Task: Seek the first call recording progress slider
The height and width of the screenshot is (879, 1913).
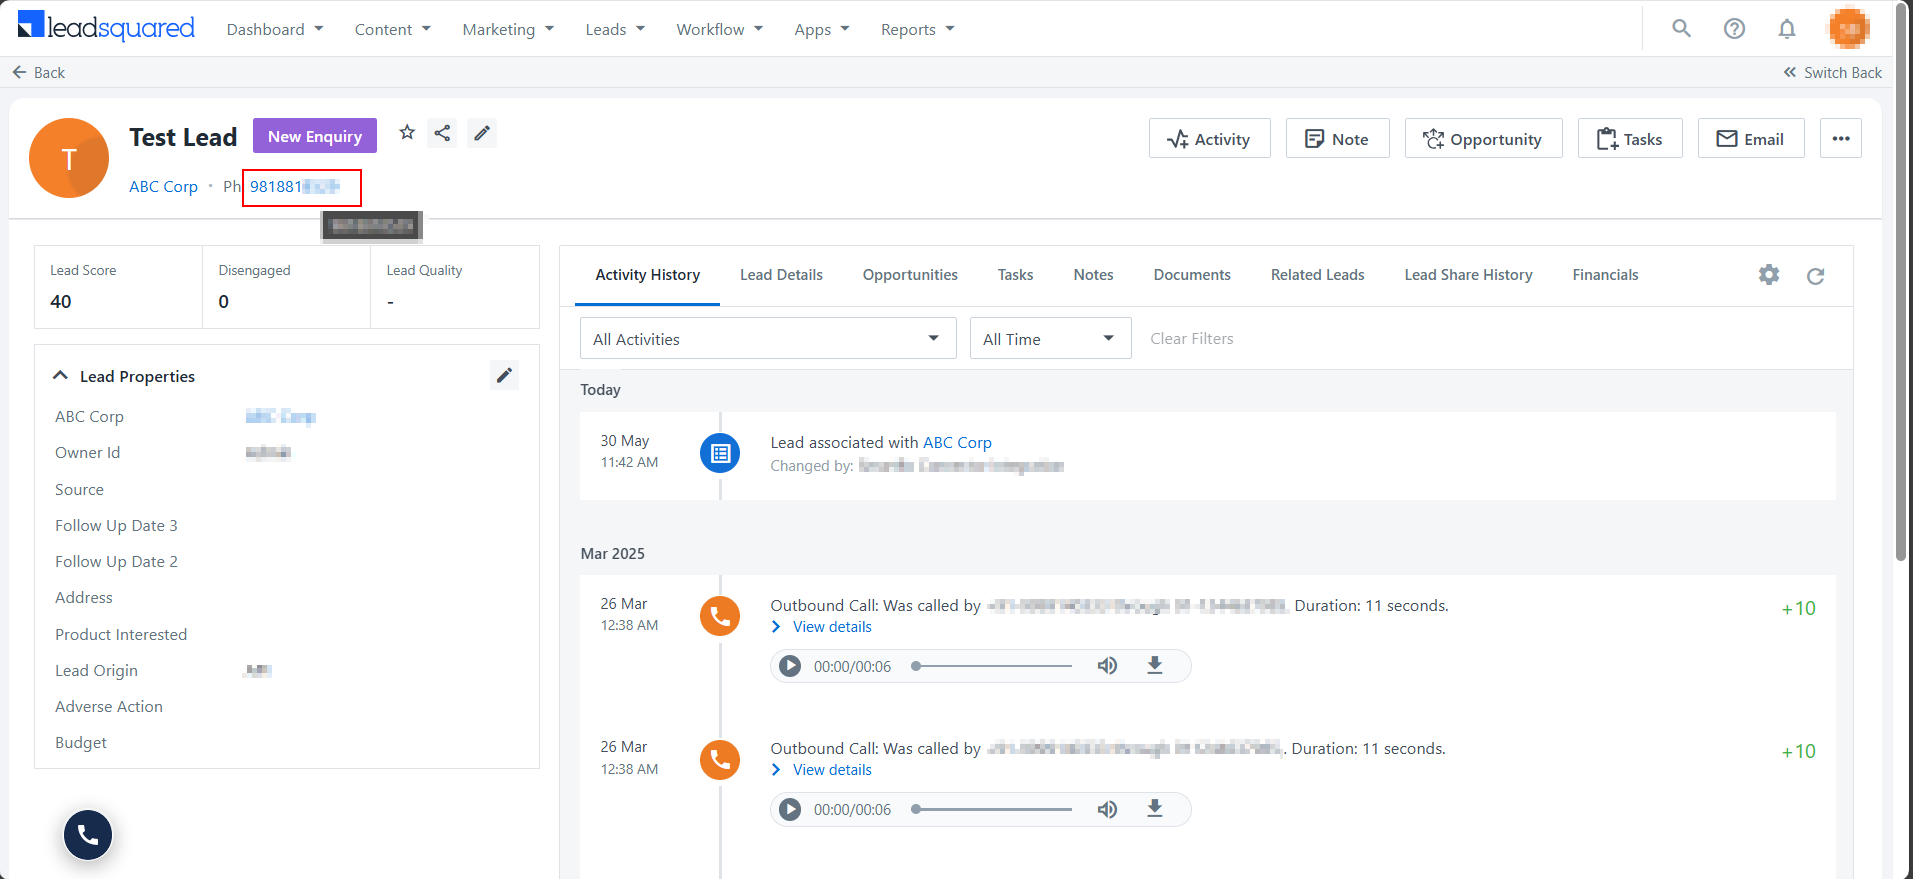Action: pos(992,666)
